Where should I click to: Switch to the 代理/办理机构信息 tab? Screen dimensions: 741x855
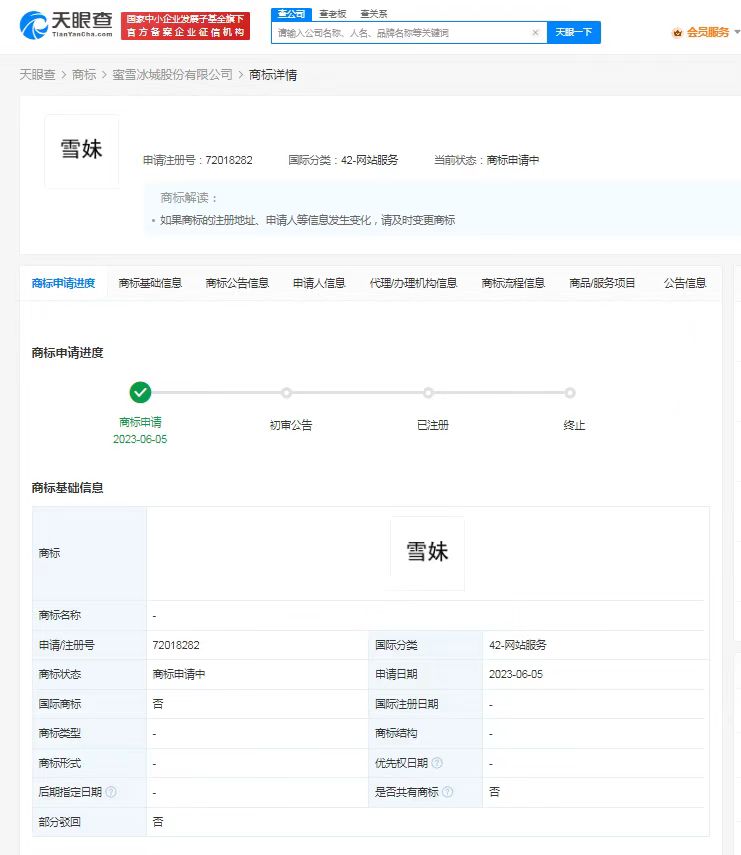pos(413,283)
